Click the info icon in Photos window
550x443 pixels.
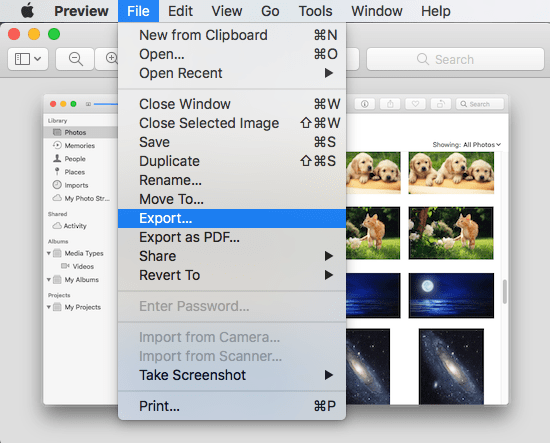click(365, 104)
